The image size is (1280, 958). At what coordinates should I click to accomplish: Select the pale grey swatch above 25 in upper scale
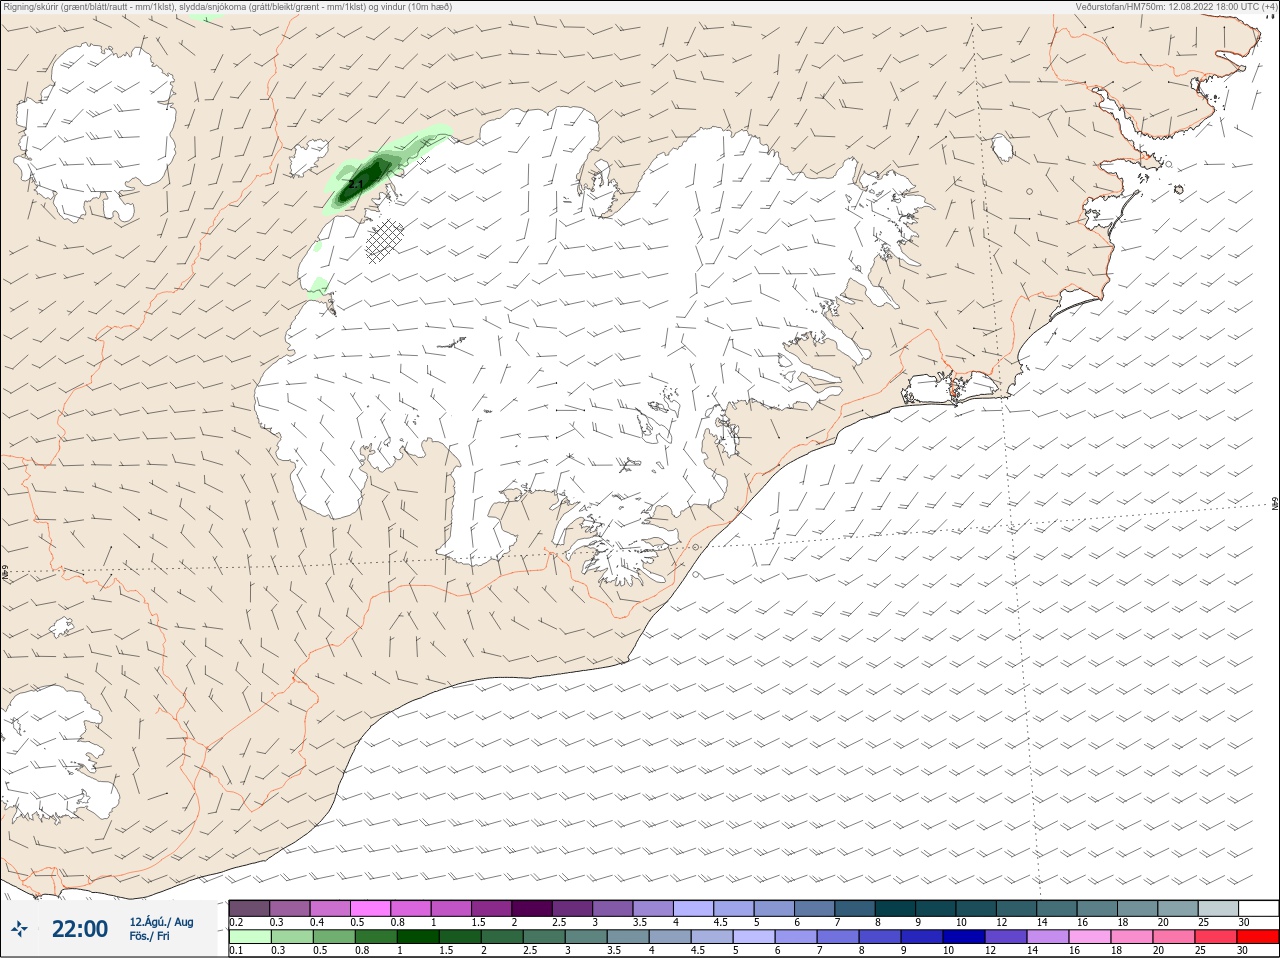click(x=1219, y=908)
